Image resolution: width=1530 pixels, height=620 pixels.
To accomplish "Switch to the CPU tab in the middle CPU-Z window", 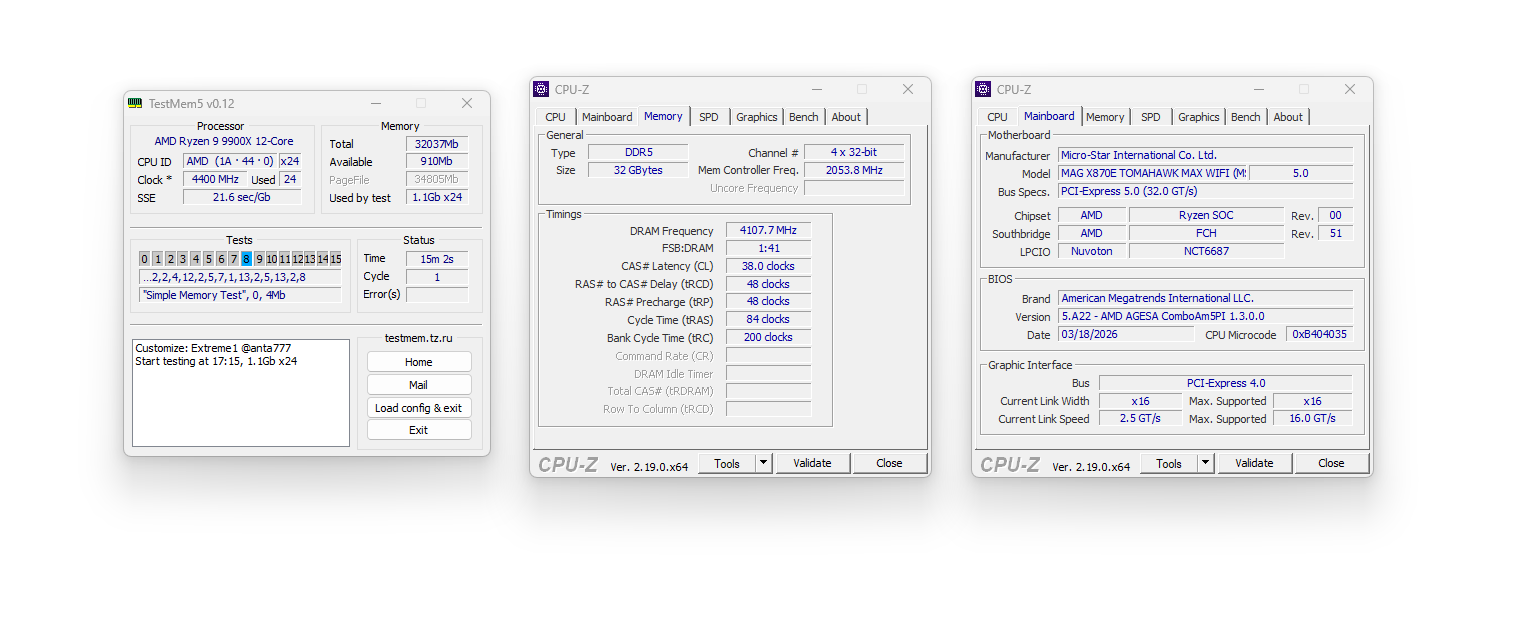I will pos(555,116).
